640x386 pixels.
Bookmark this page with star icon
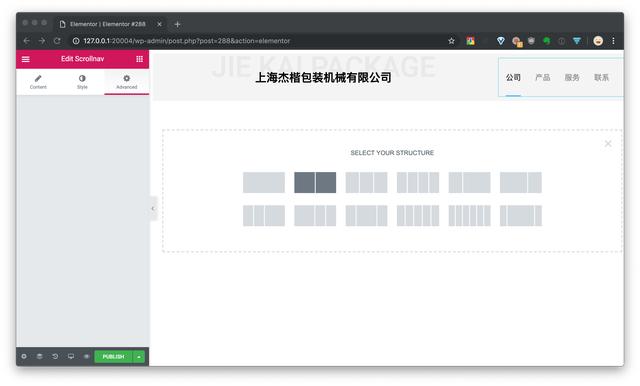point(451,41)
